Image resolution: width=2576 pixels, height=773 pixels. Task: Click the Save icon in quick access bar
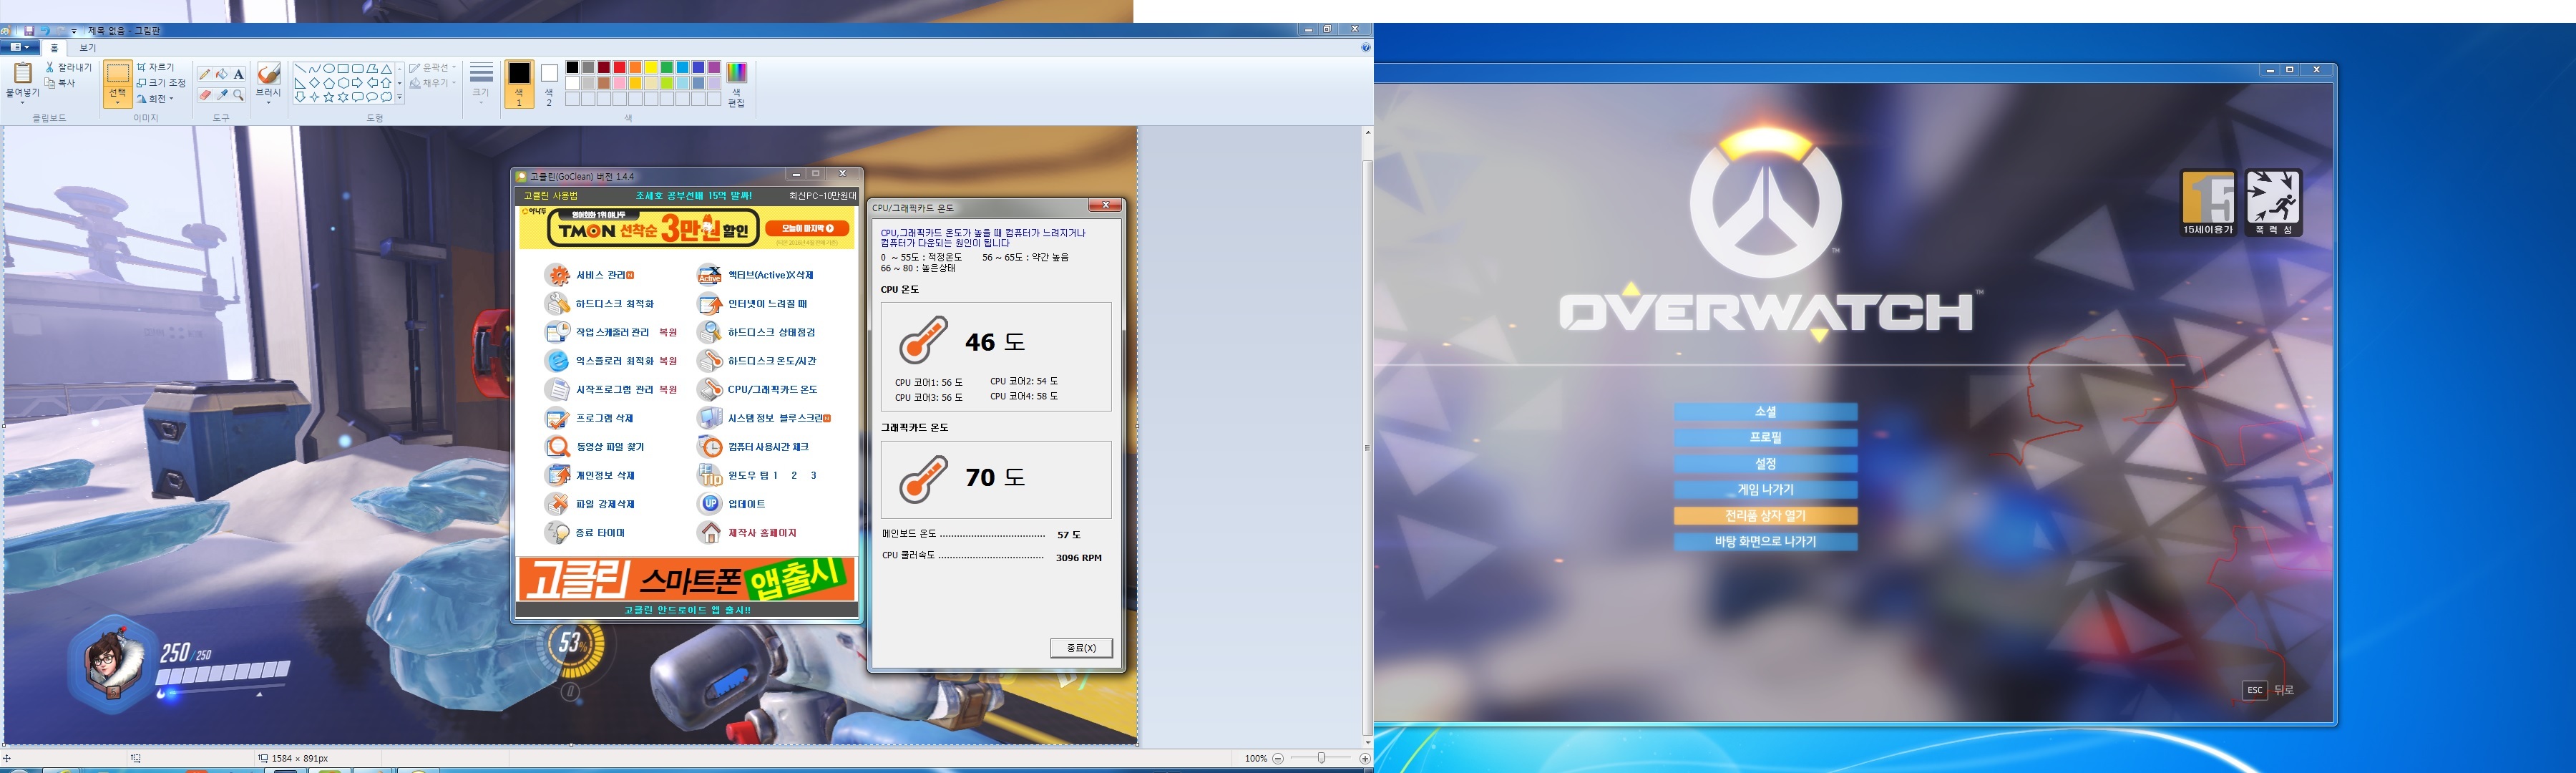point(29,31)
